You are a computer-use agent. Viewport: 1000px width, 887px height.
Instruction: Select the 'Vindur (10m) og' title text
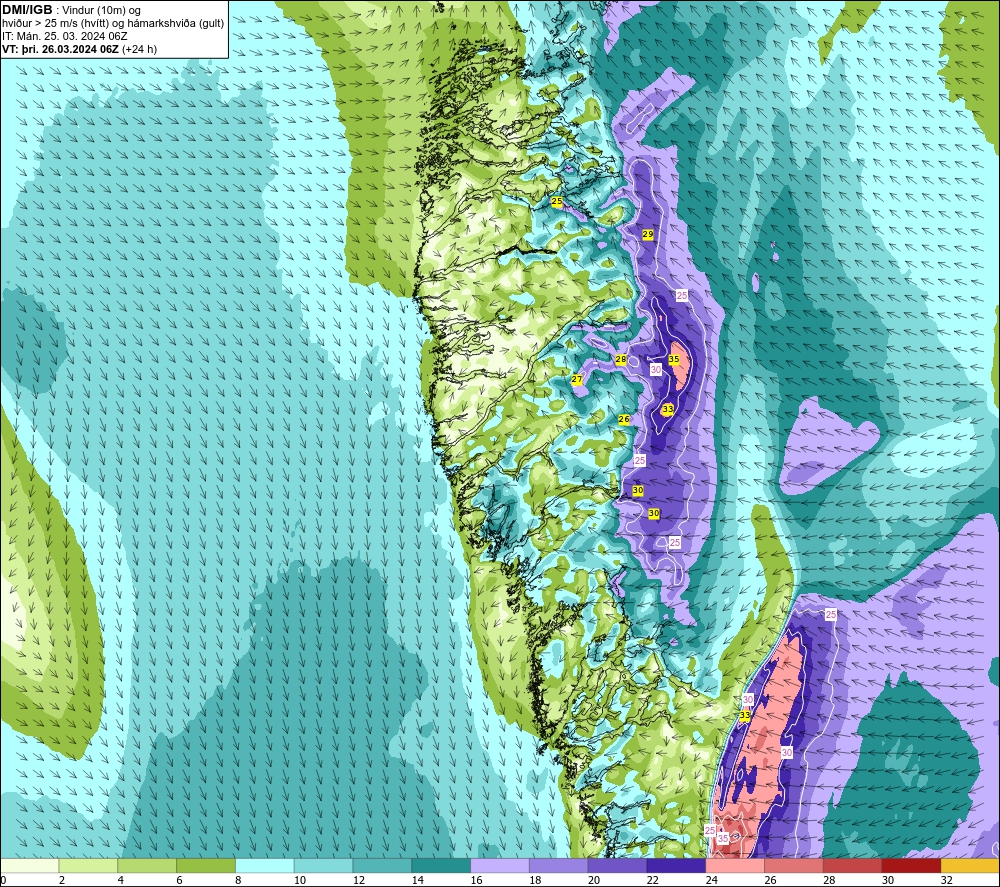coord(103,11)
